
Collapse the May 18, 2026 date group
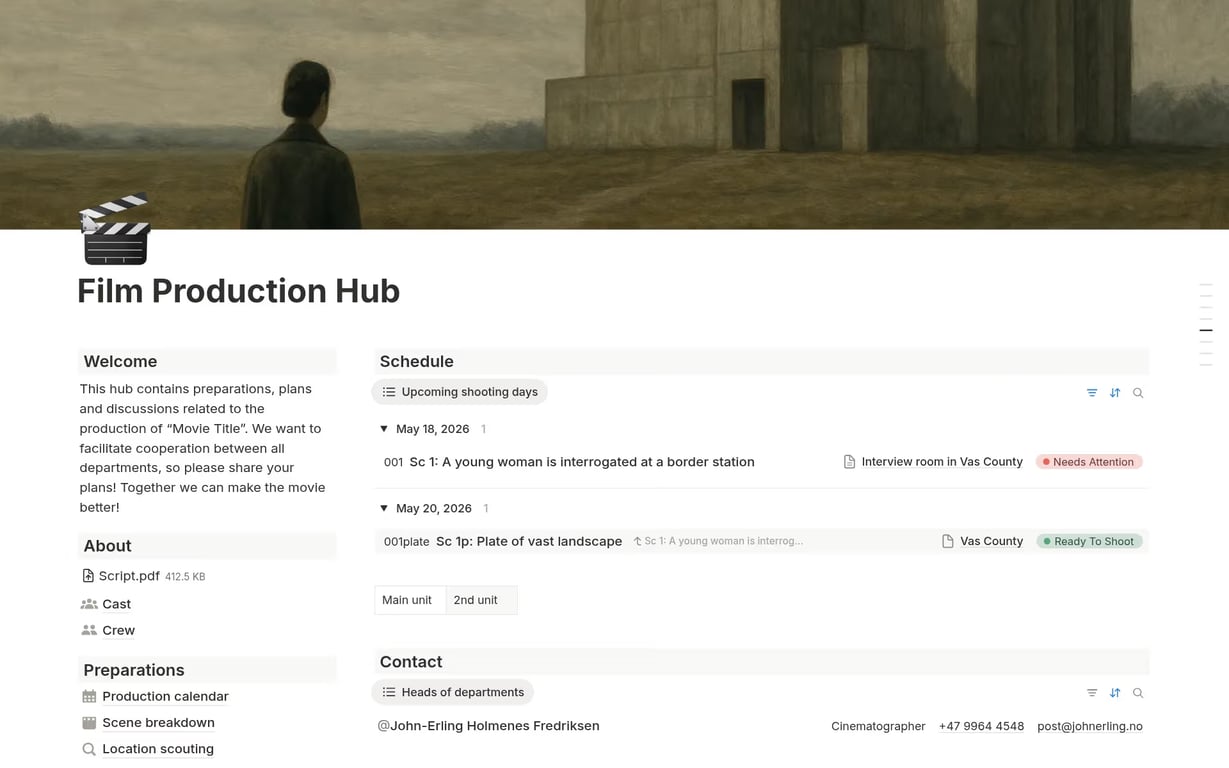[x=384, y=428]
